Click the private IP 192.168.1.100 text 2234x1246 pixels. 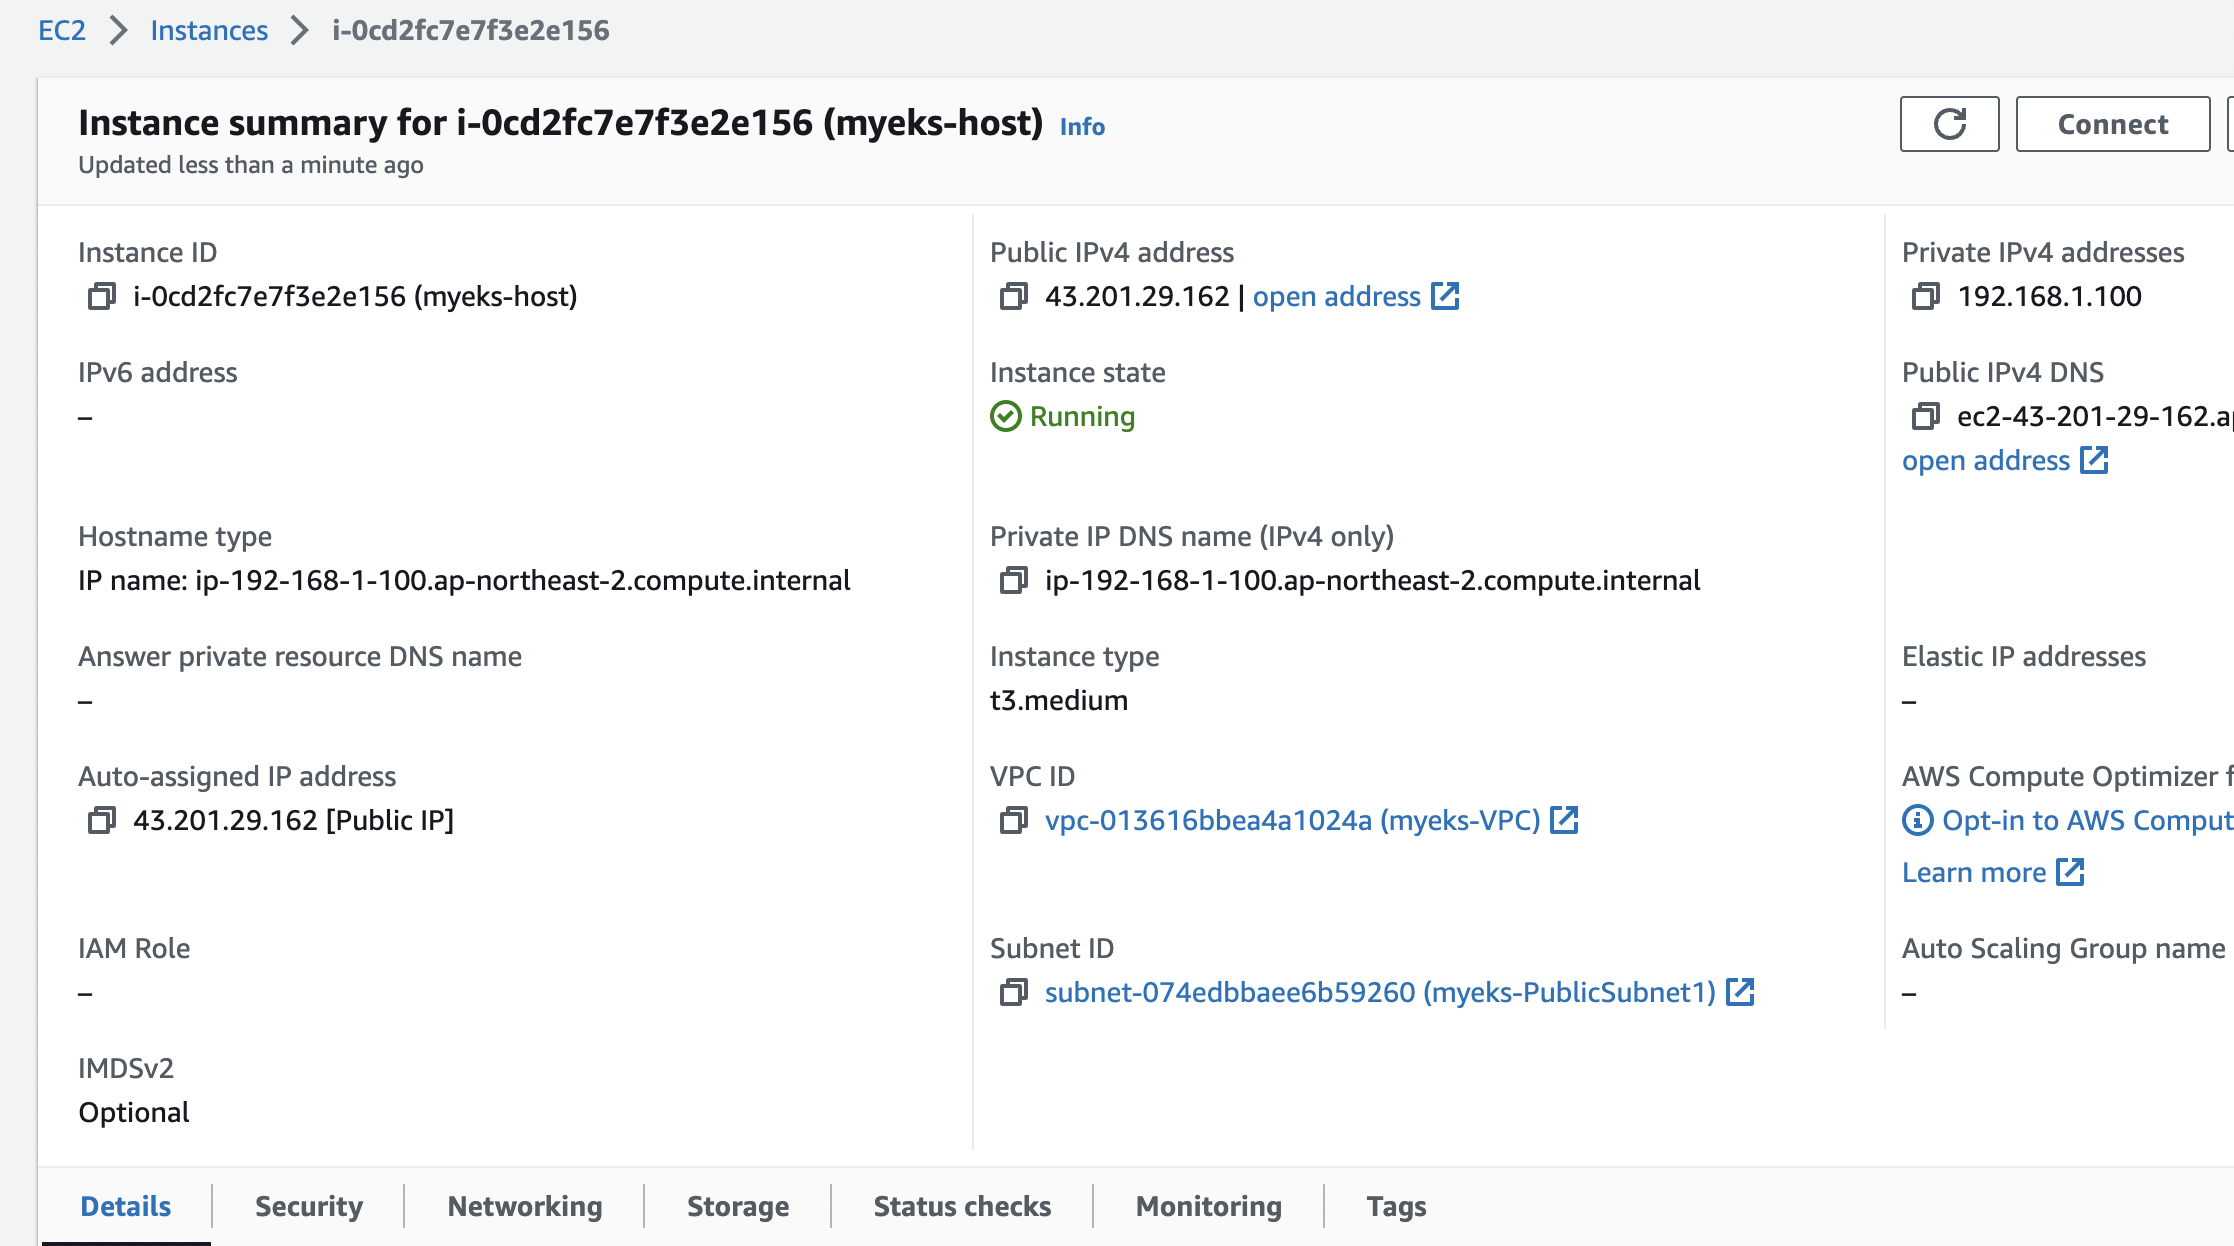(2049, 296)
